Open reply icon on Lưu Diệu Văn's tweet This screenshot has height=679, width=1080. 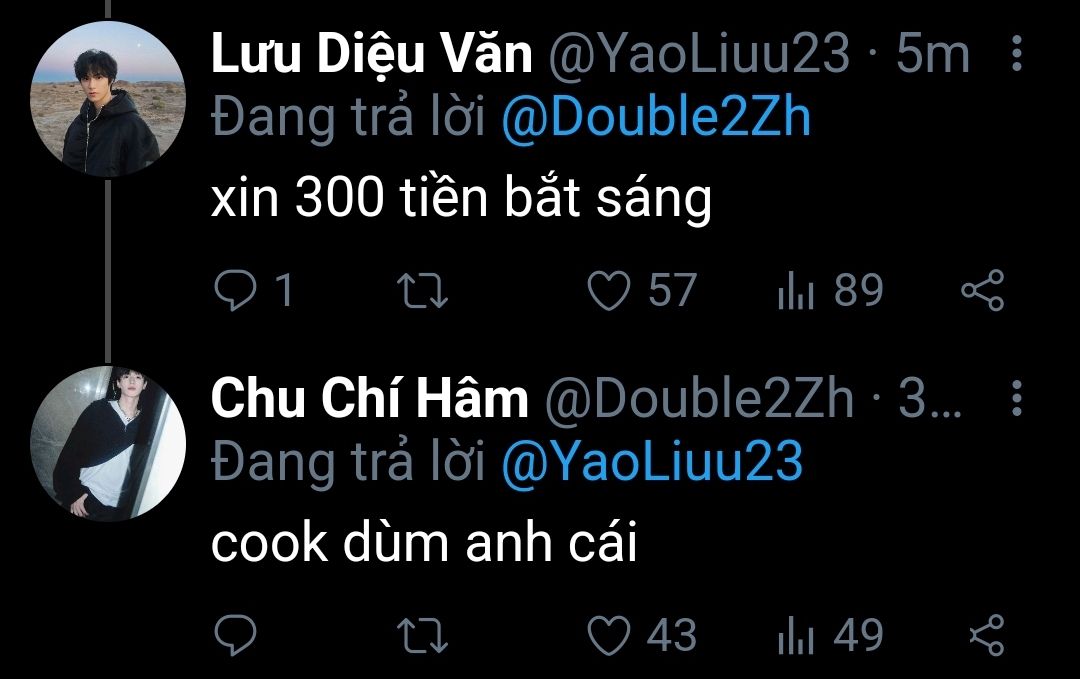235,290
